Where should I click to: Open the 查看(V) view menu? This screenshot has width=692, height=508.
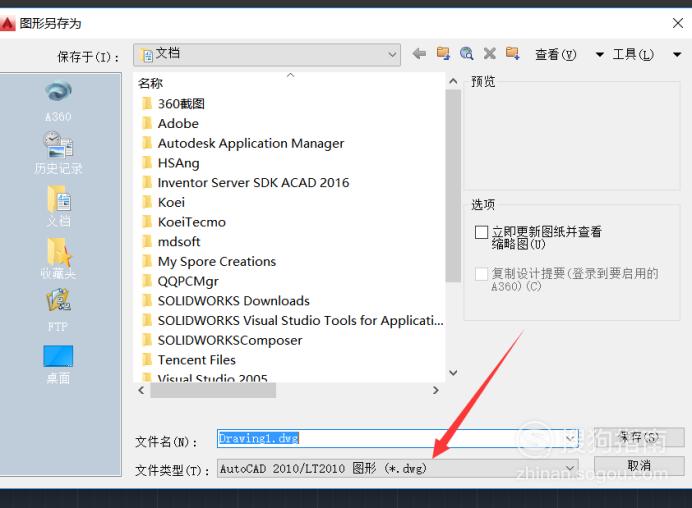pyautogui.click(x=555, y=55)
